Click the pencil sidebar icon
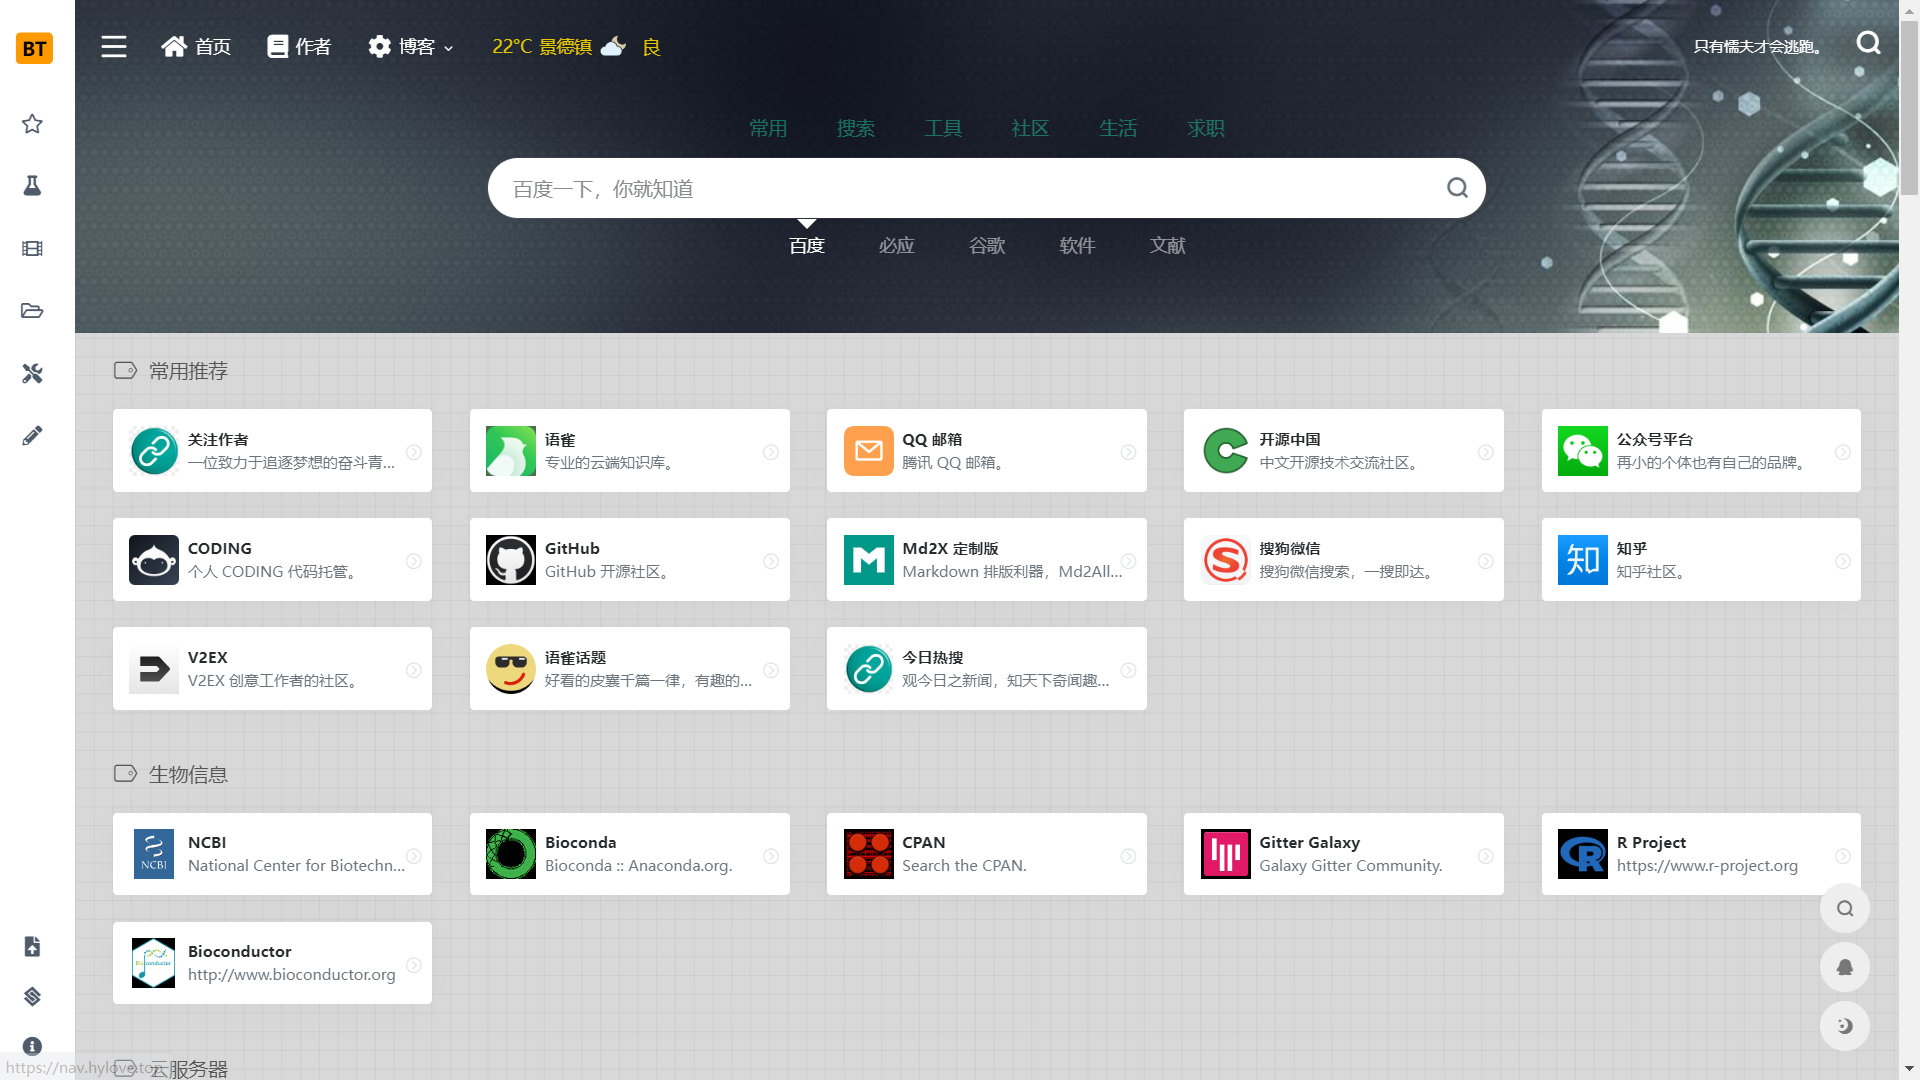Viewport: 1920px width, 1080px height. (32, 436)
